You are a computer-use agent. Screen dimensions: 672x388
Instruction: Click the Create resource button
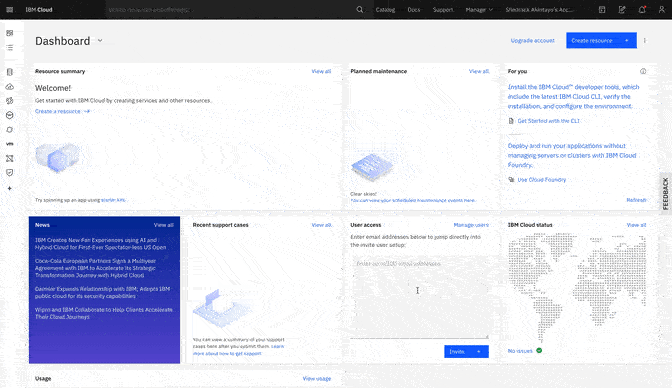(601, 40)
